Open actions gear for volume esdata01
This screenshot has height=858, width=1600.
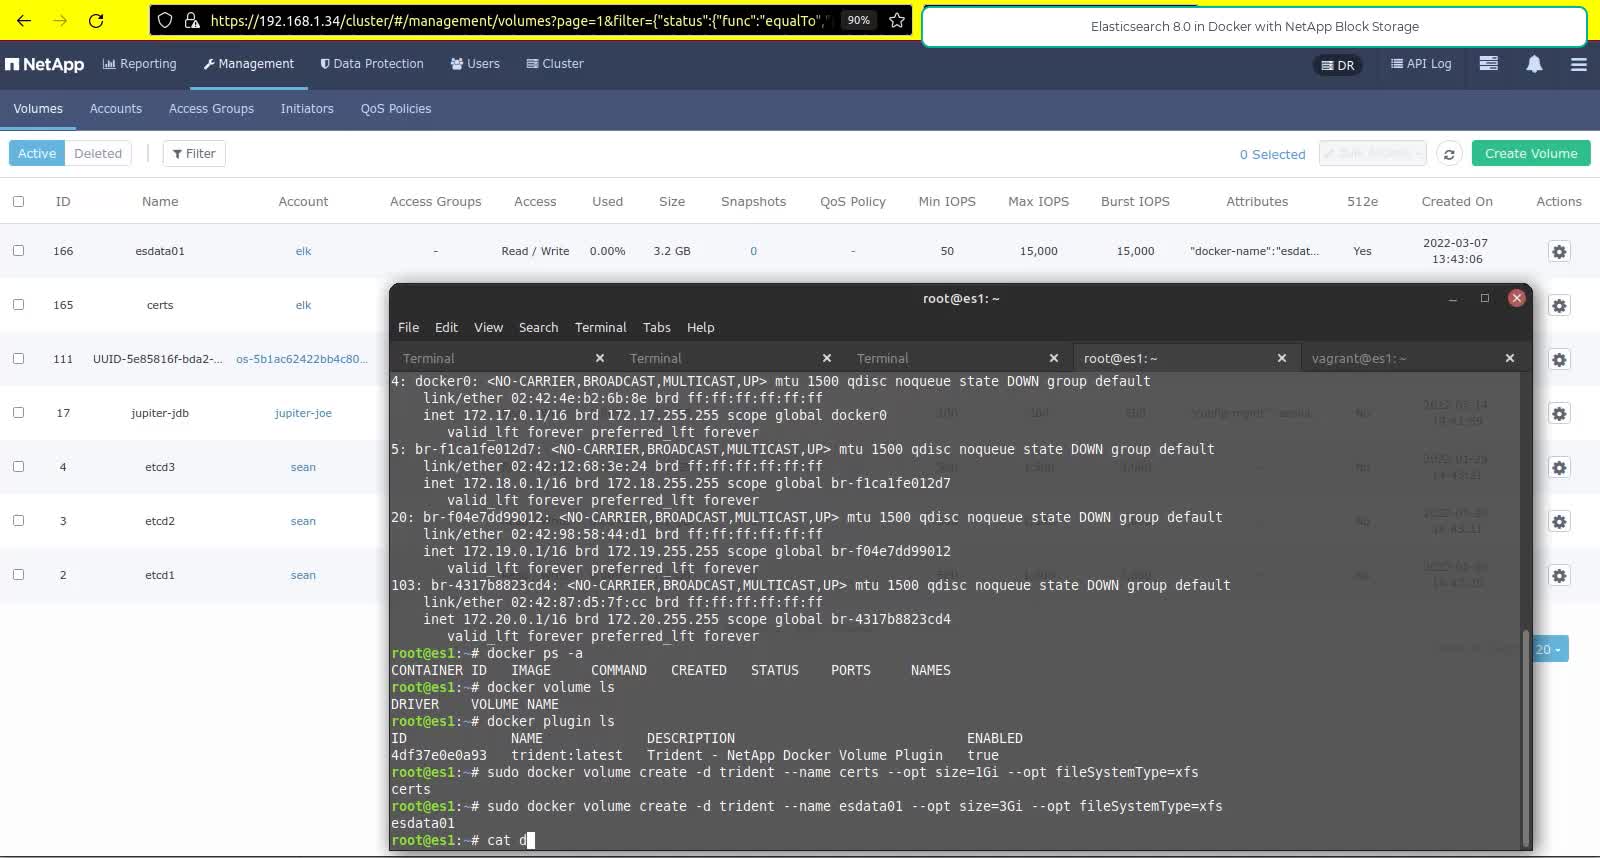[x=1559, y=251]
